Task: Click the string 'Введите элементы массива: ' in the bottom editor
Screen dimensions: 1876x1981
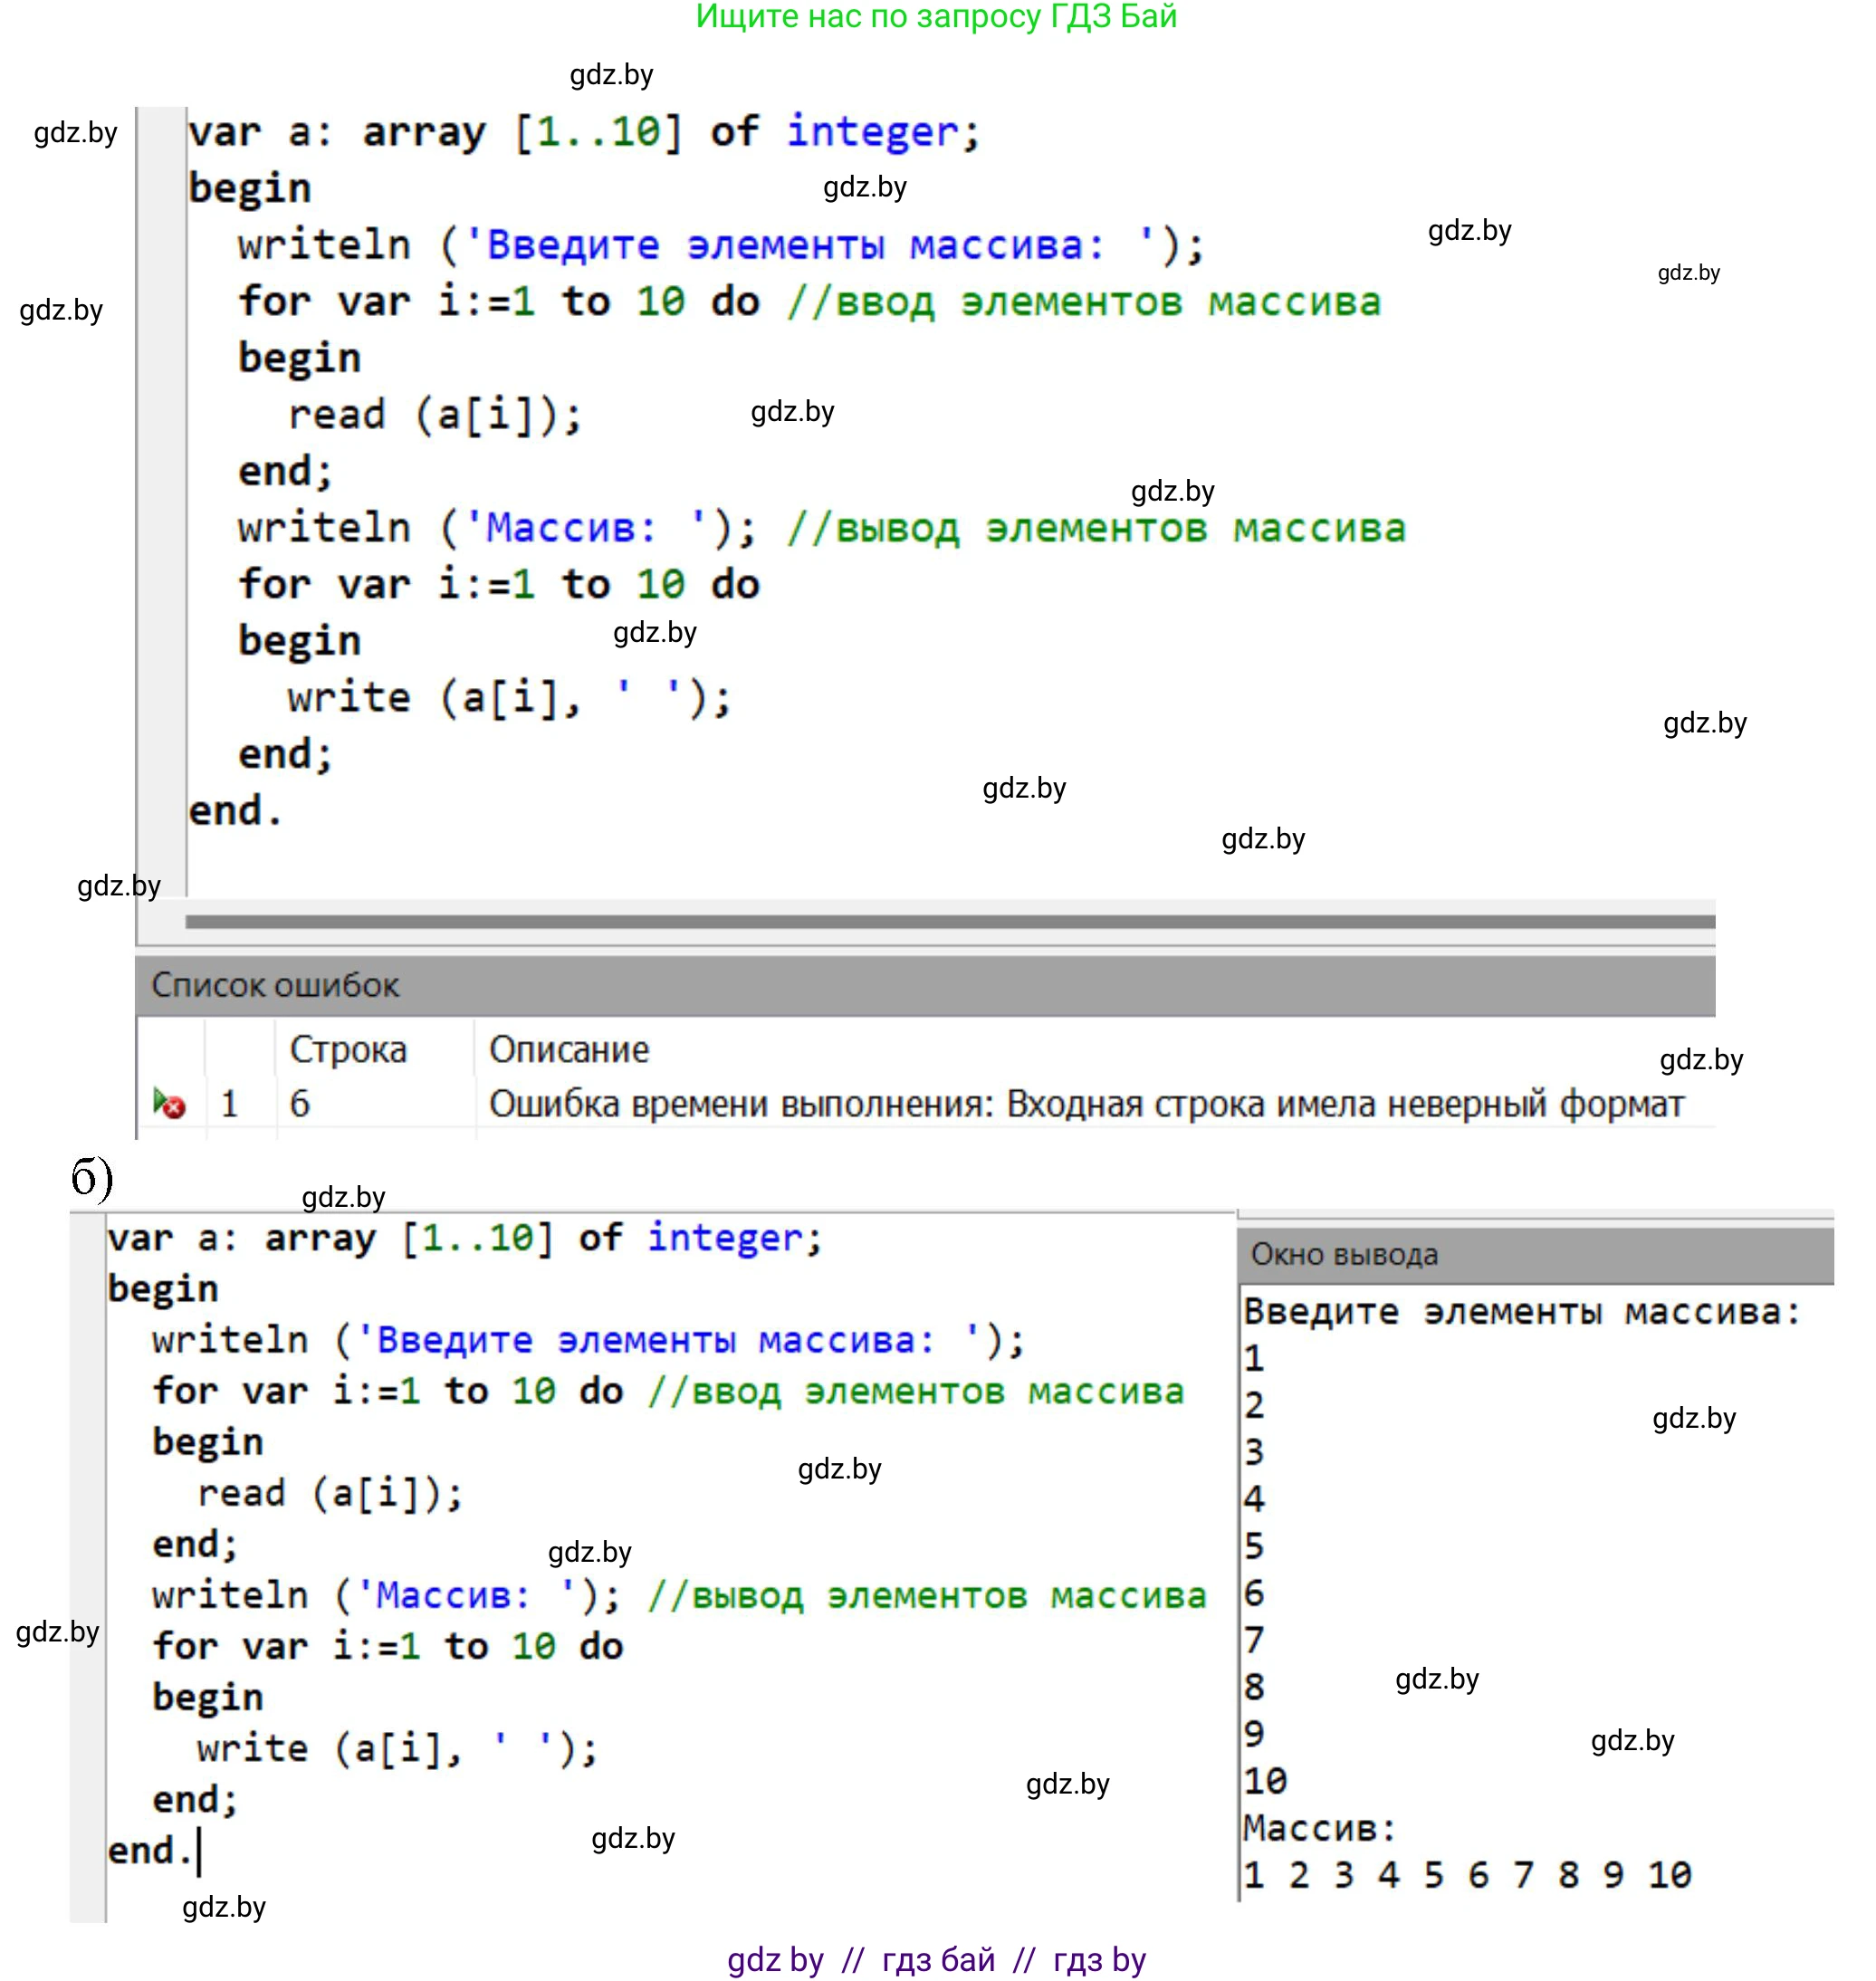Action: (665, 1340)
